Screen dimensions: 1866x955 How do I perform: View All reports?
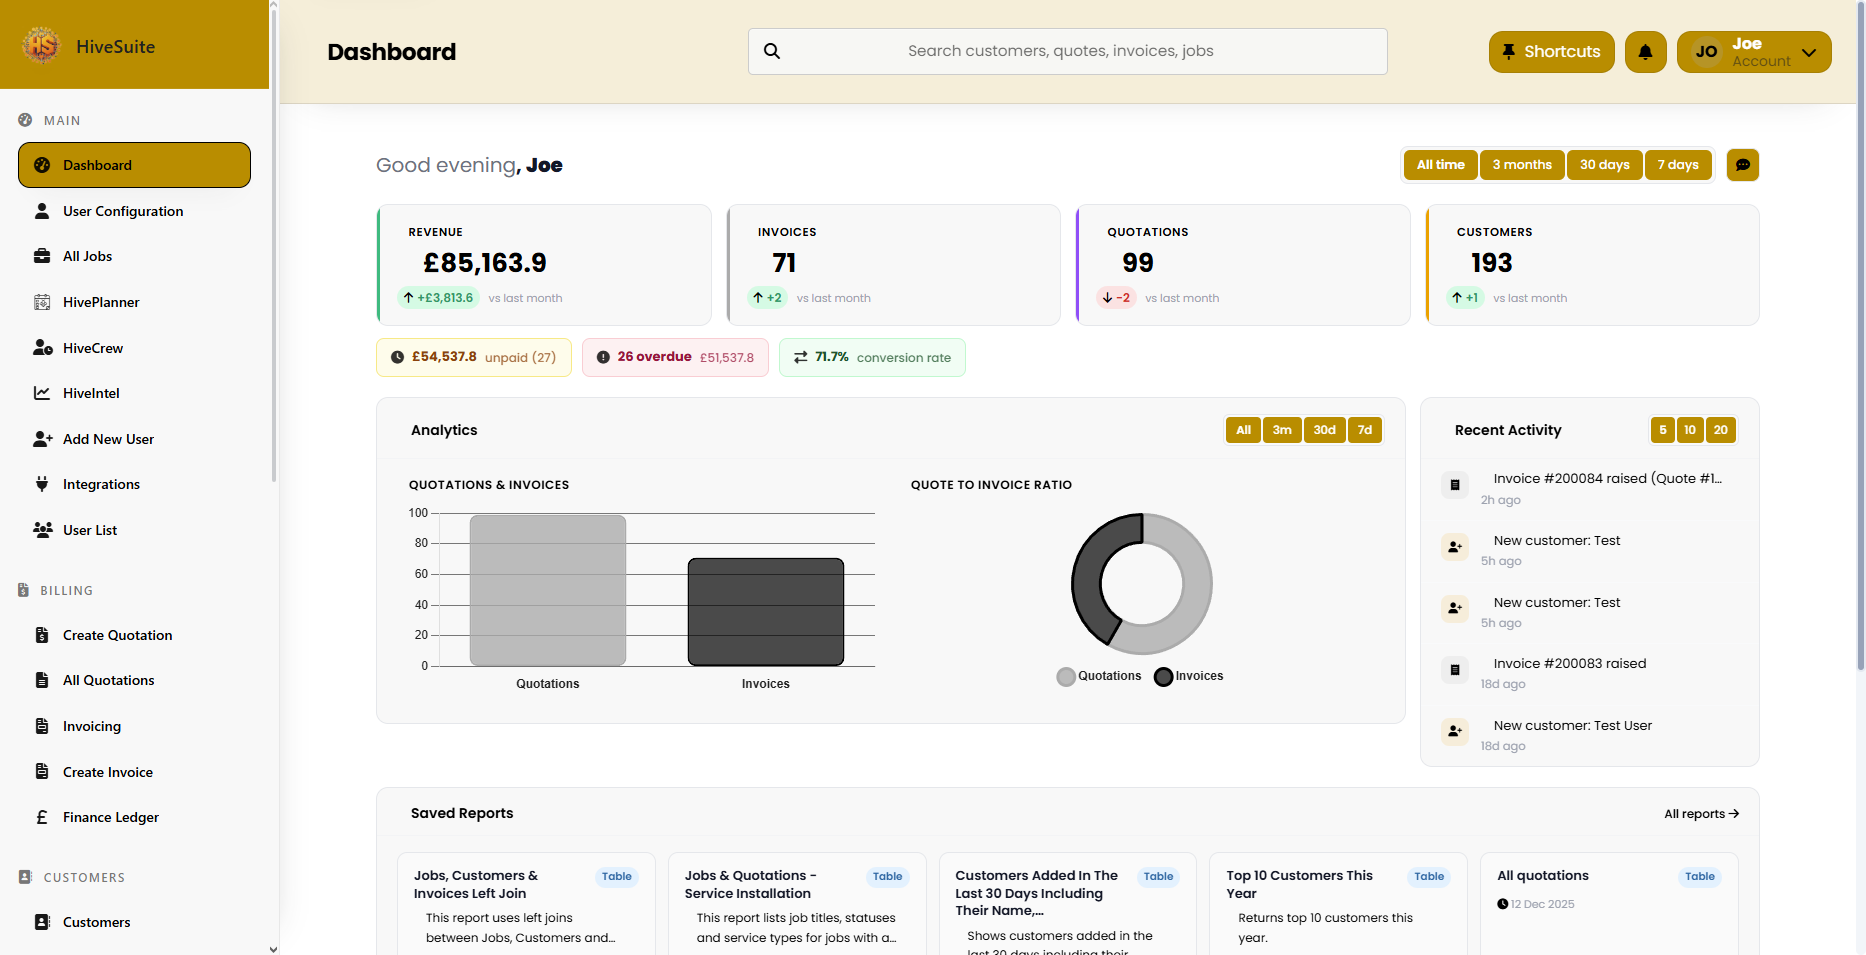(1701, 813)
